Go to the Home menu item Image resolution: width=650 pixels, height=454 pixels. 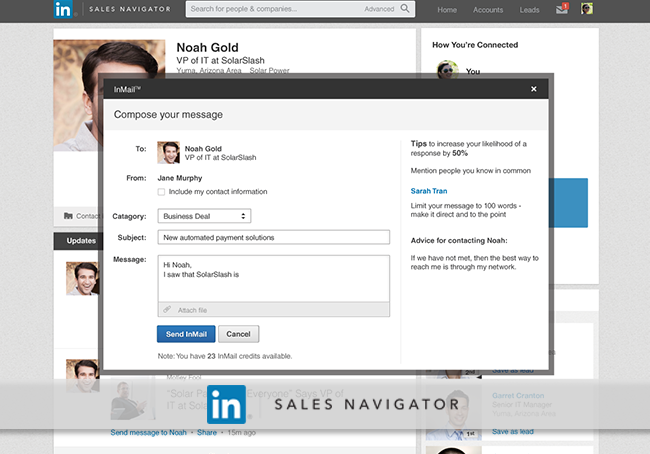coord(447,10)
